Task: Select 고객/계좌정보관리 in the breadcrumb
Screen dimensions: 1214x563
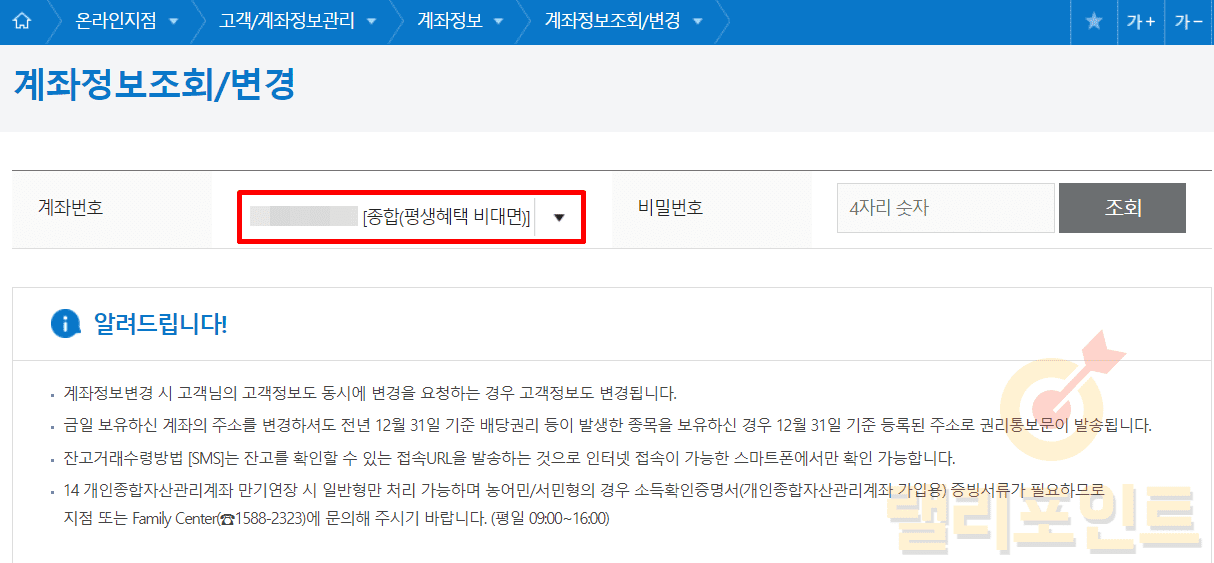Action: tap(286, 21)
